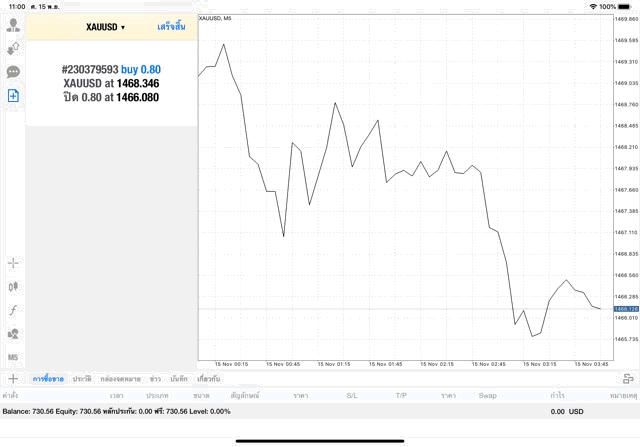640x447 pixels.
Task: Change the M5 timeframe selector
Action: pyautogui.click(x=13, y=357)
